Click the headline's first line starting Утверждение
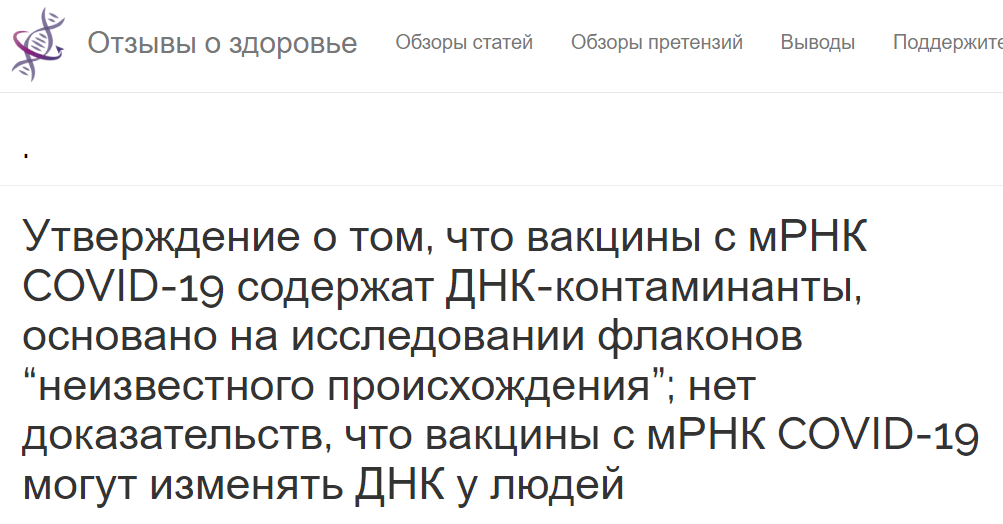This screenshot has height=524, width=1003. 445,237
